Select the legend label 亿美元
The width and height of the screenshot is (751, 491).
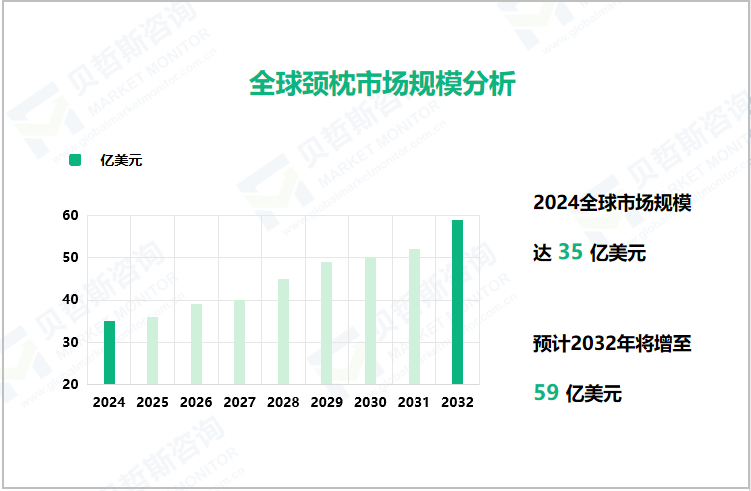[121, 160]
